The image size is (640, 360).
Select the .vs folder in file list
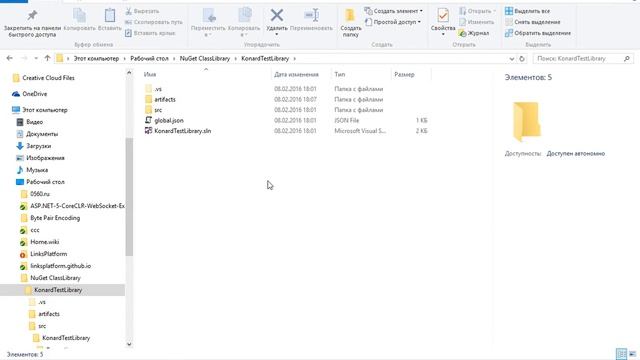pos(158,89)
